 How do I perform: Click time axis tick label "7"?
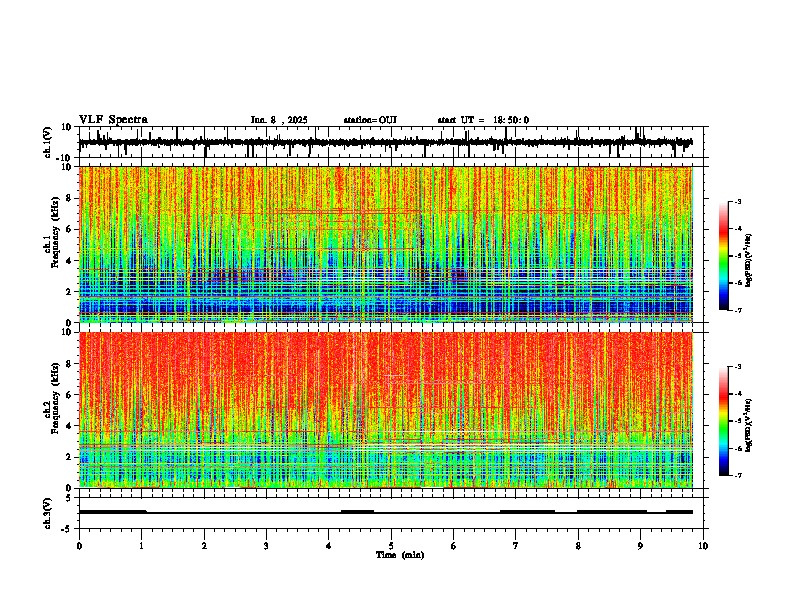point(516,546)
